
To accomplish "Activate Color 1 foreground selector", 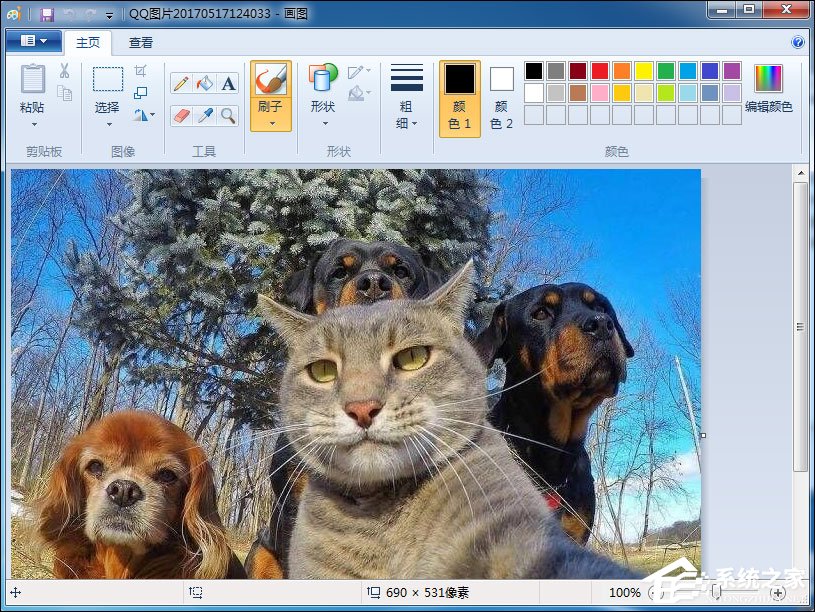I will 459,98.
